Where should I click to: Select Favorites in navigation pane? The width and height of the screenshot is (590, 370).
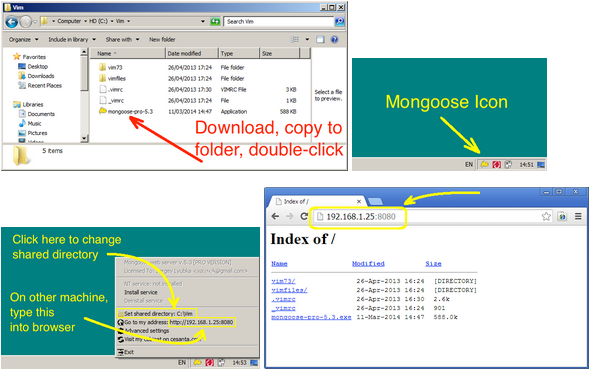click(29, 57)
